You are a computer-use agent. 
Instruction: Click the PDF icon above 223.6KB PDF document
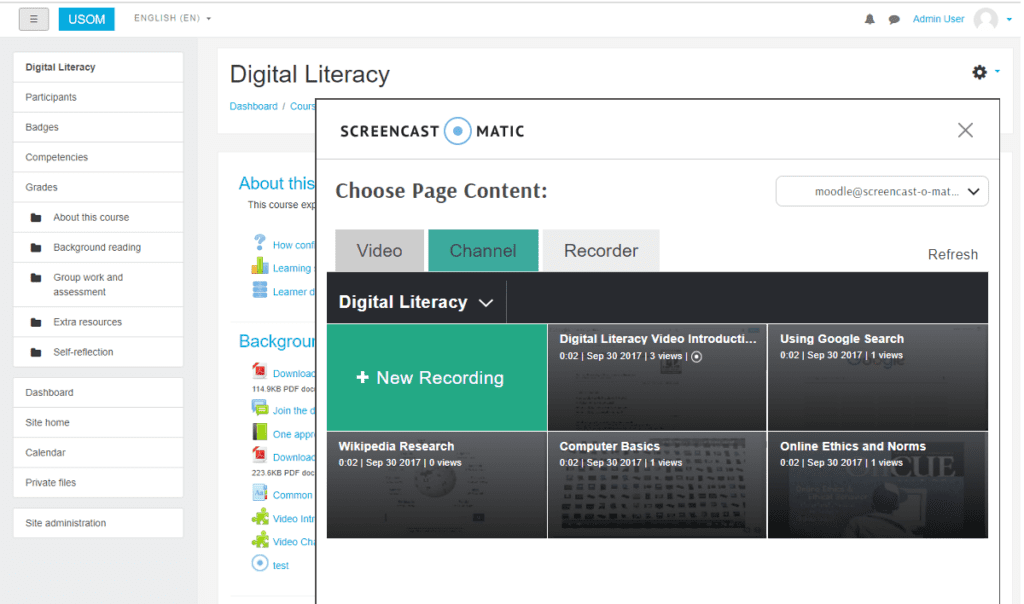tap(259, 454)
